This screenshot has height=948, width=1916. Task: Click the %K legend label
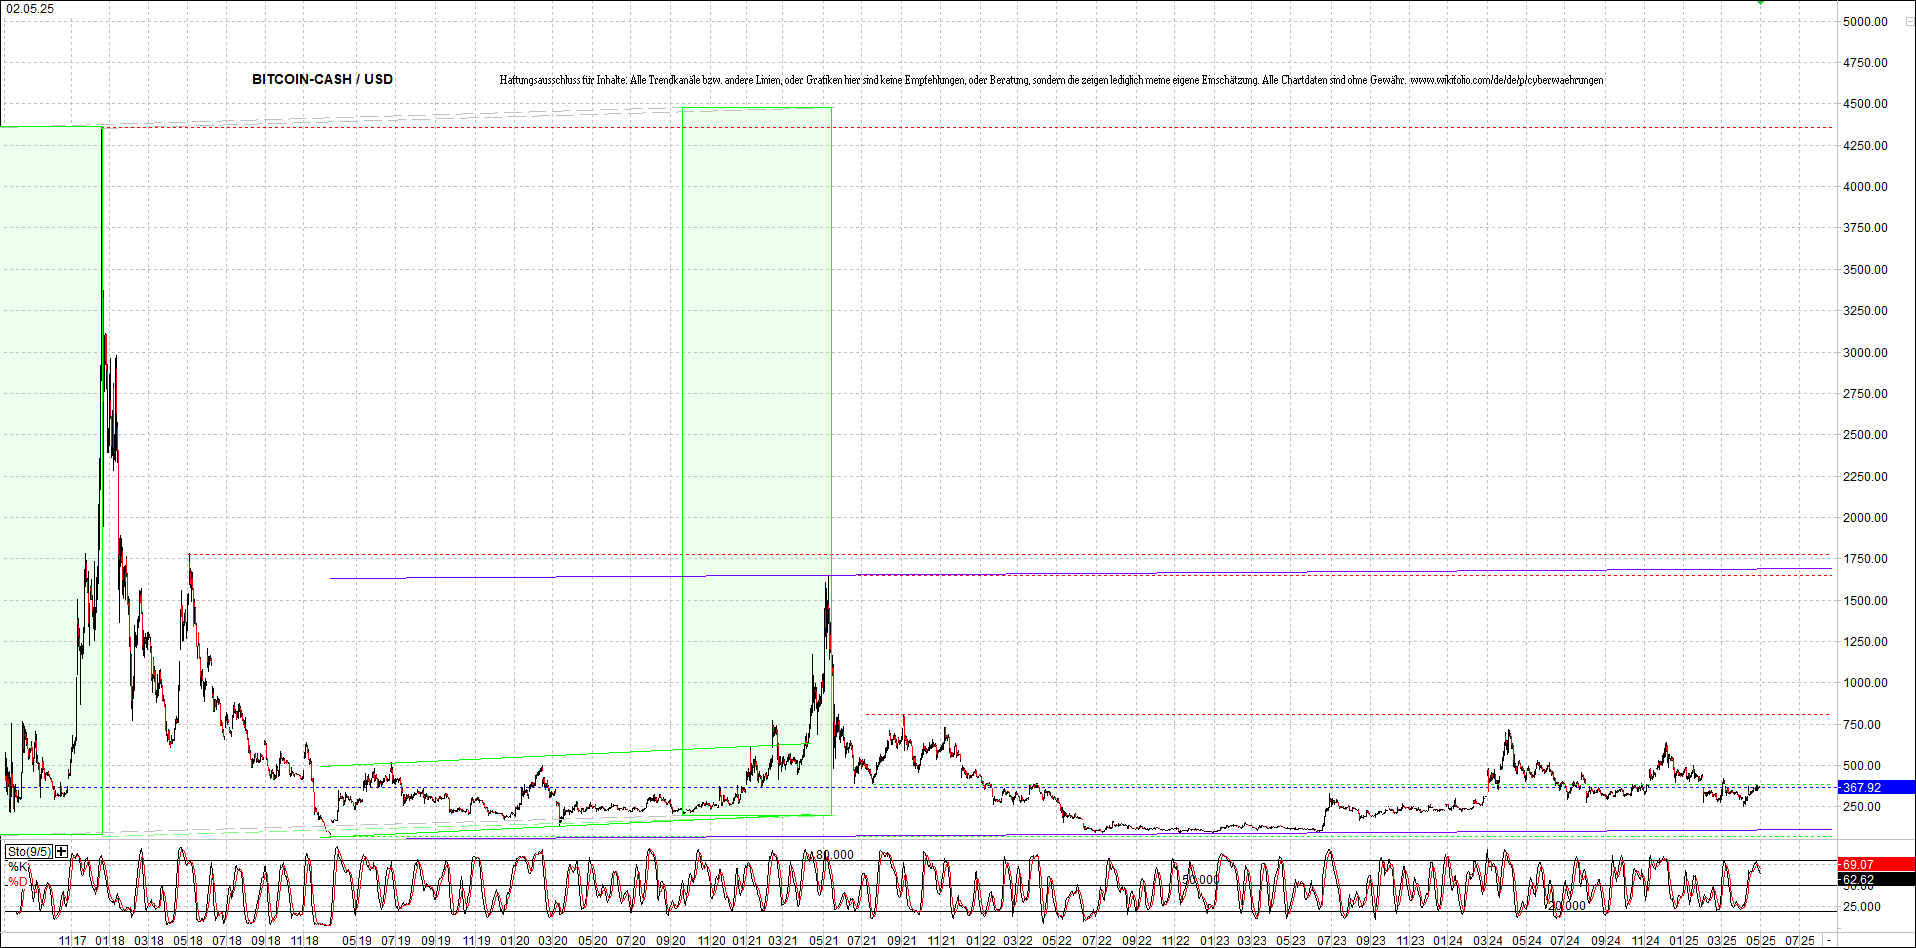pyautogui.click(x=18, y=866)
